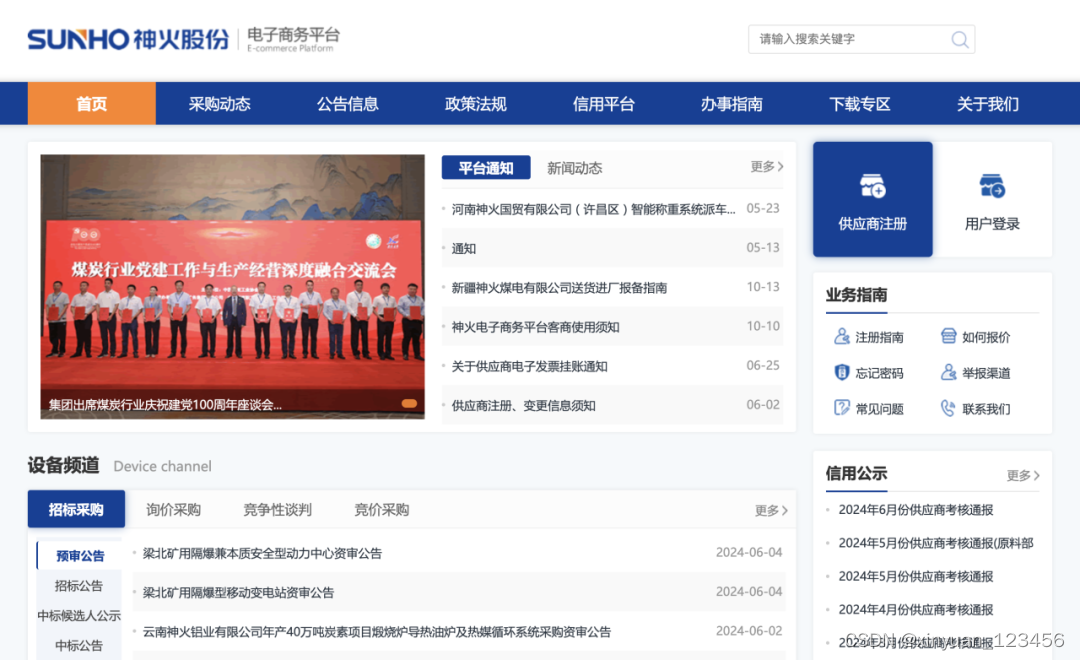1080x660 pixels.
Task: Click the search magnifier icon
Action: 959,39
